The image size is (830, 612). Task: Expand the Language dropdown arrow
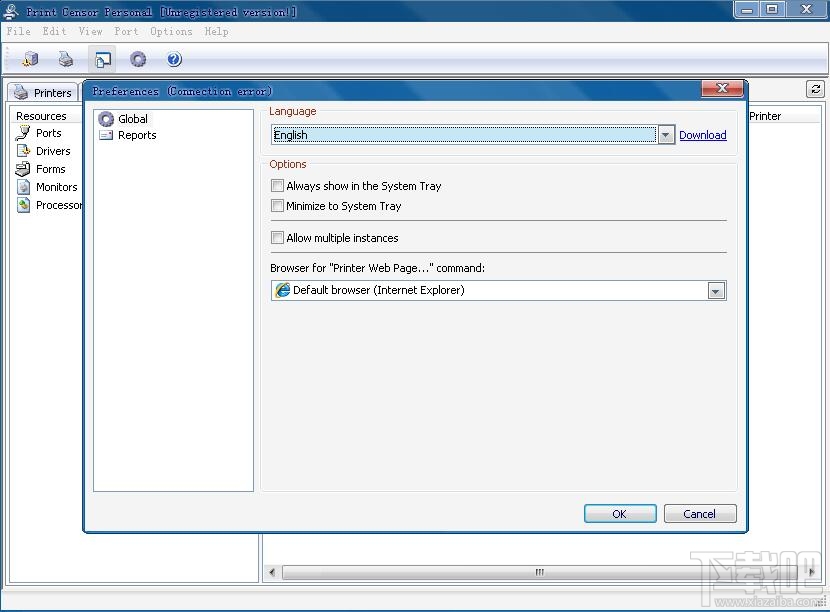[x=665, y=135]
